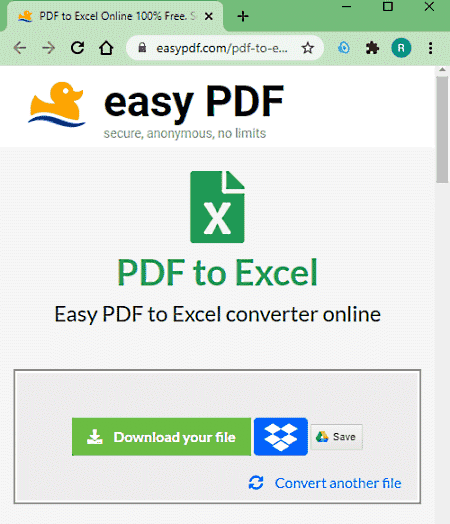The width and height of the screenshot is (450, 524).
Task: Maximize the browser window
Action: pos(388,6)
